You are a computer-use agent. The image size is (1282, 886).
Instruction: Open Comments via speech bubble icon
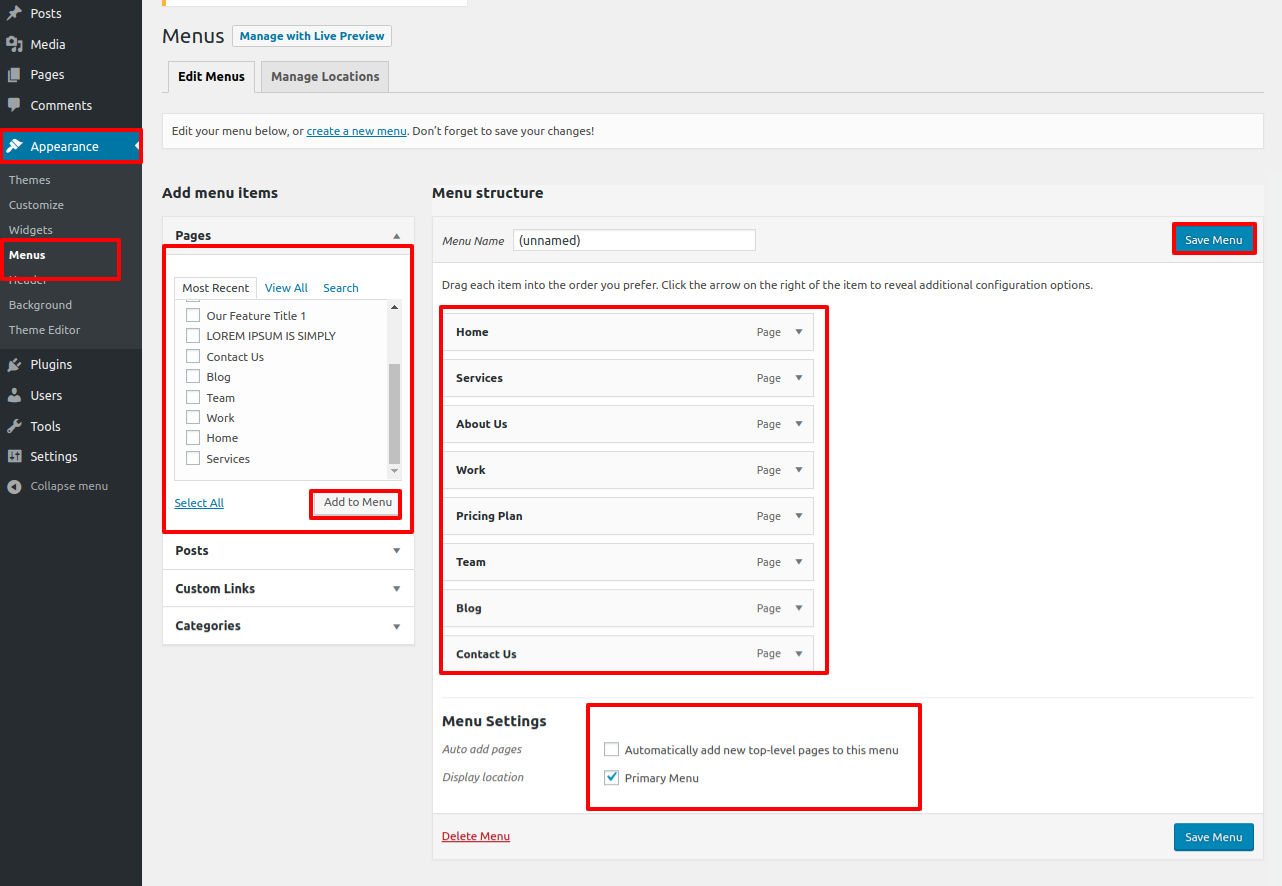tap(14, 105)
